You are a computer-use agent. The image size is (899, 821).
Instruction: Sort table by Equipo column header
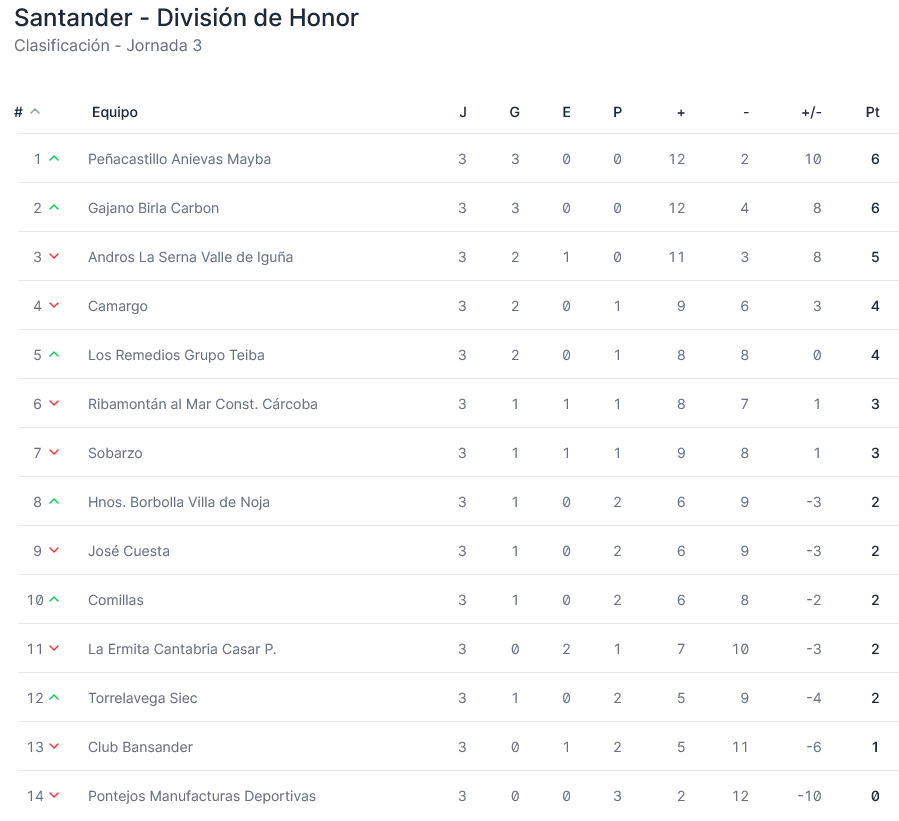coord(115,112)
